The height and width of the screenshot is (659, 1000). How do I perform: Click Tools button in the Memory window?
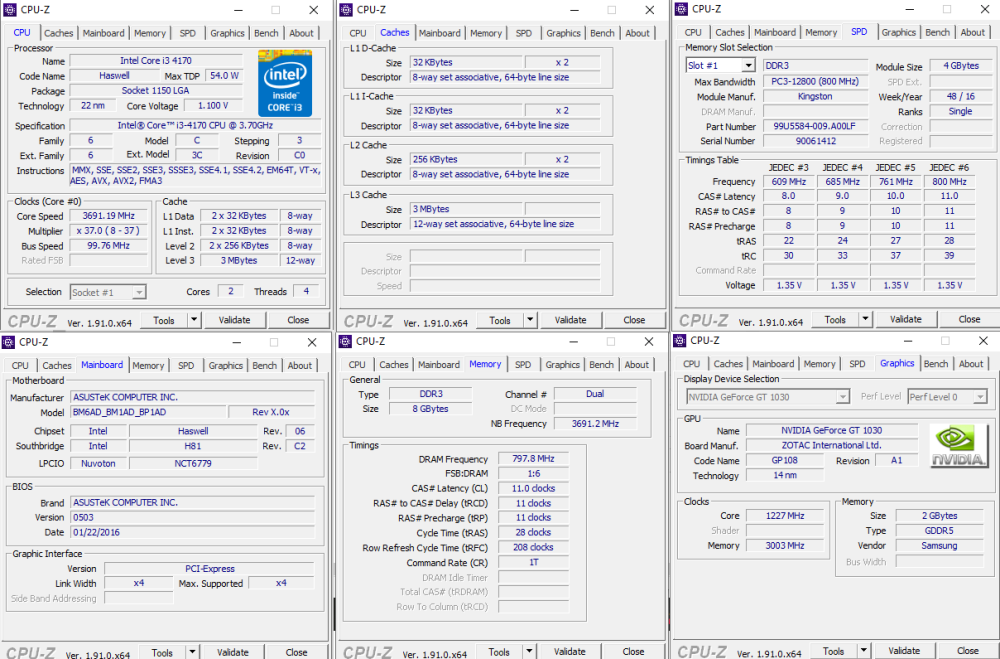[x=499, y=651]
